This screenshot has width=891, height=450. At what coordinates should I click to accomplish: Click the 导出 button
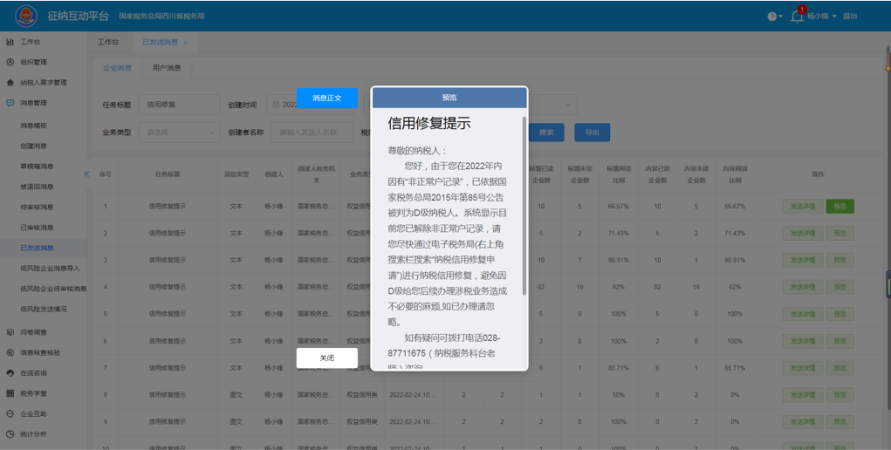(592, 132)
